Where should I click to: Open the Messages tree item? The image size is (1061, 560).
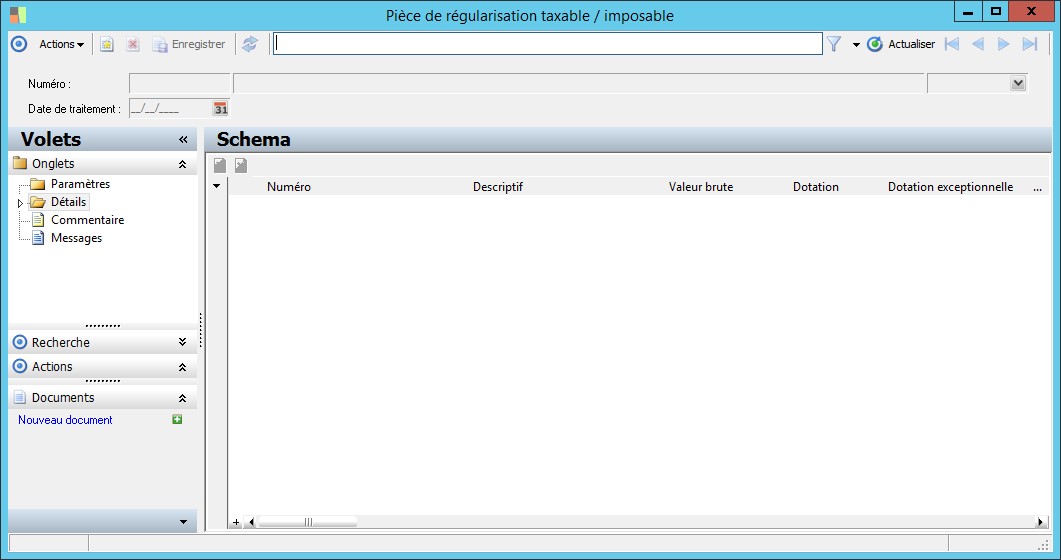click(76, 238)
